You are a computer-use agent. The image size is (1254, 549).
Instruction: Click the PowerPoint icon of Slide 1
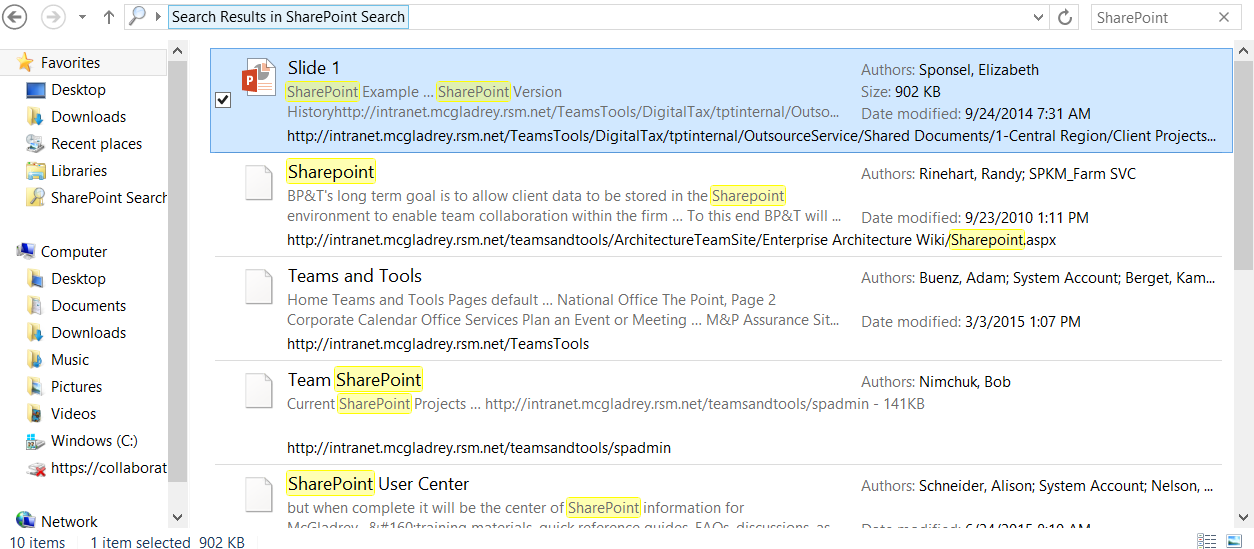tap(259, 77)
